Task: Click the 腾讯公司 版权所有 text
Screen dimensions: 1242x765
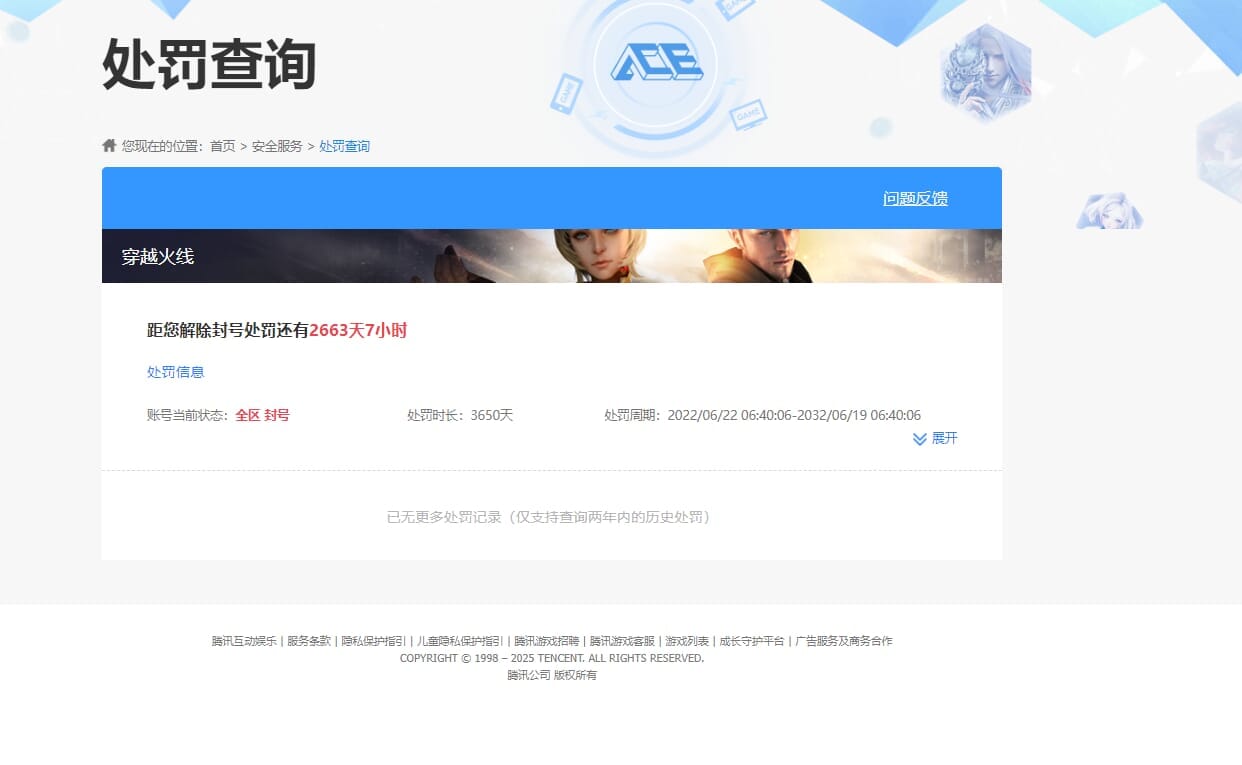Action: click(x=552, y=675)
